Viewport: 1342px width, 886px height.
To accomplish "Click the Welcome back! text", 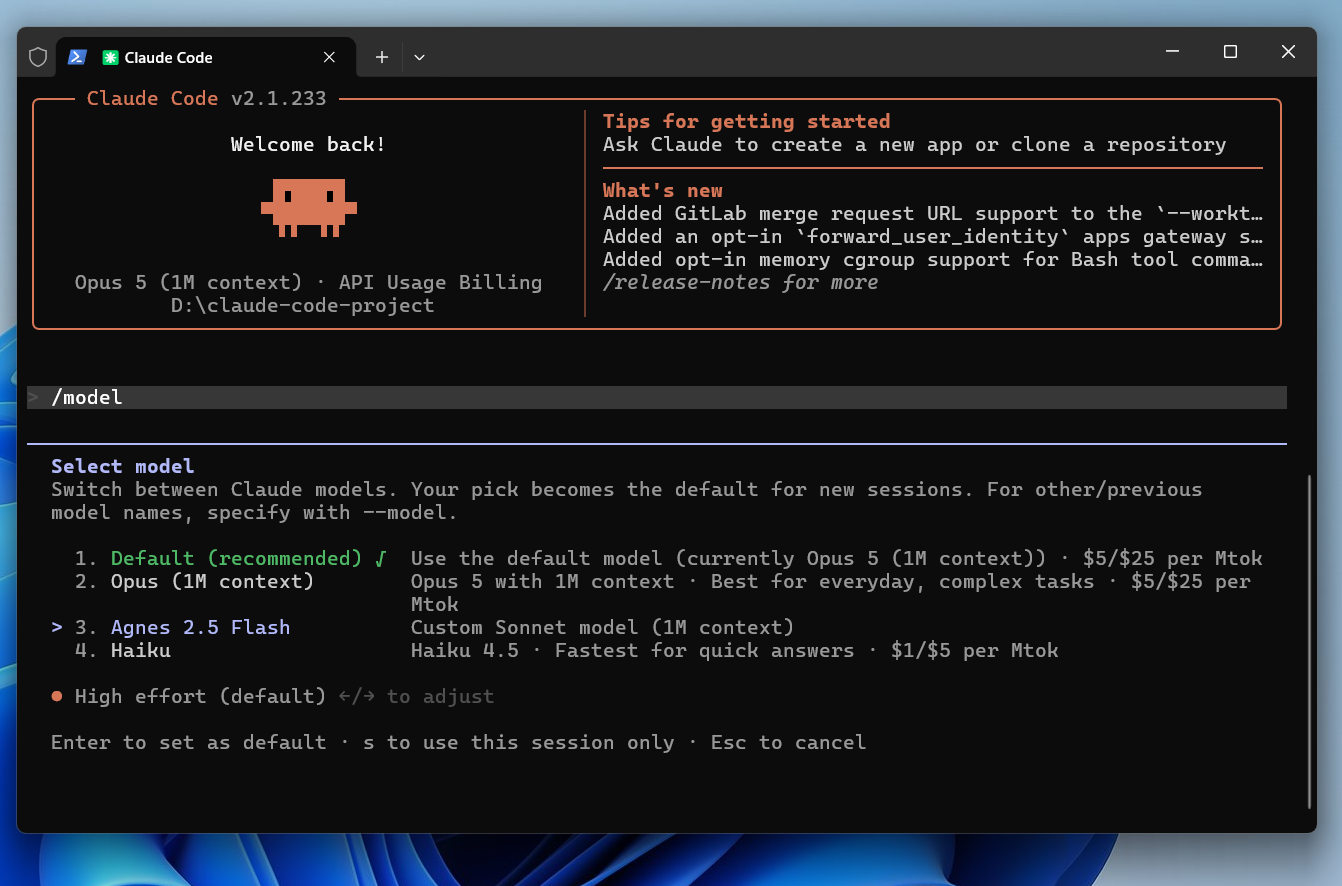I will (x=308, y=144).
